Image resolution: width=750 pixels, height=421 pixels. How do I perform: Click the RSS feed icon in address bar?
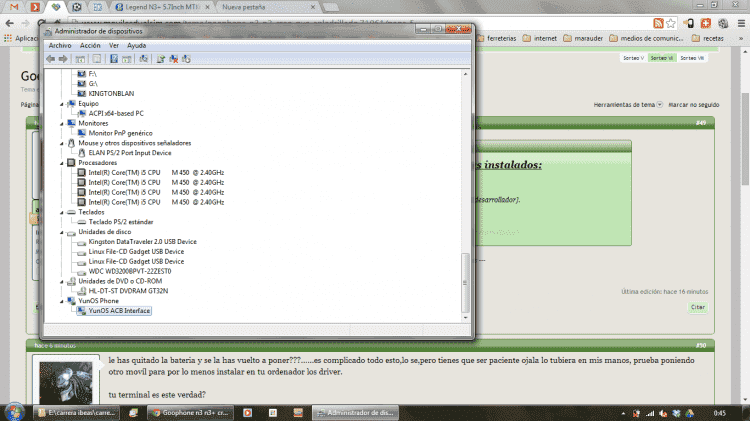658,23
